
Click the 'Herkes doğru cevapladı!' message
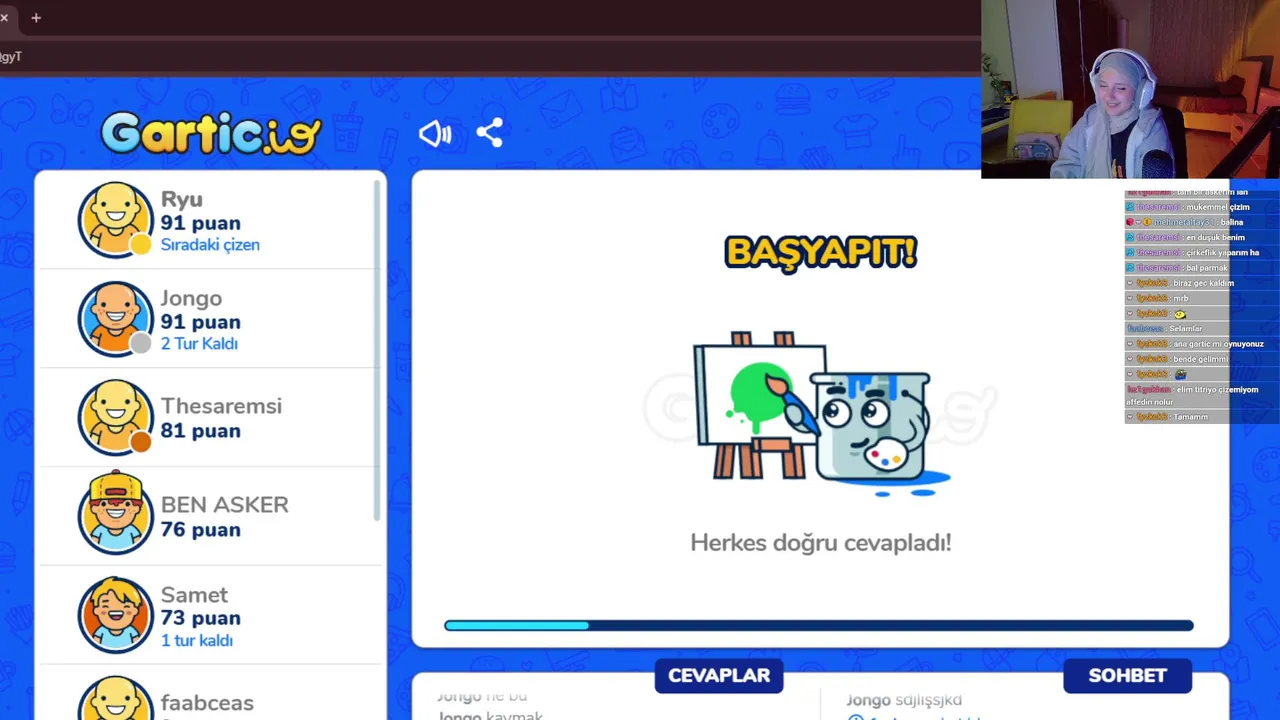point(820,543)
